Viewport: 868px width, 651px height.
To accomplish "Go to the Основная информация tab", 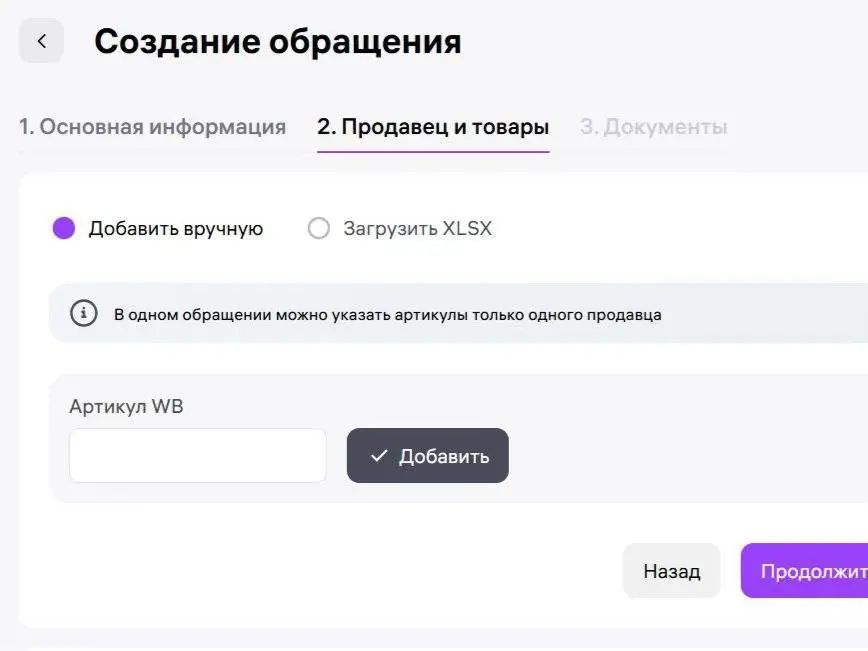I will (152, 127).
